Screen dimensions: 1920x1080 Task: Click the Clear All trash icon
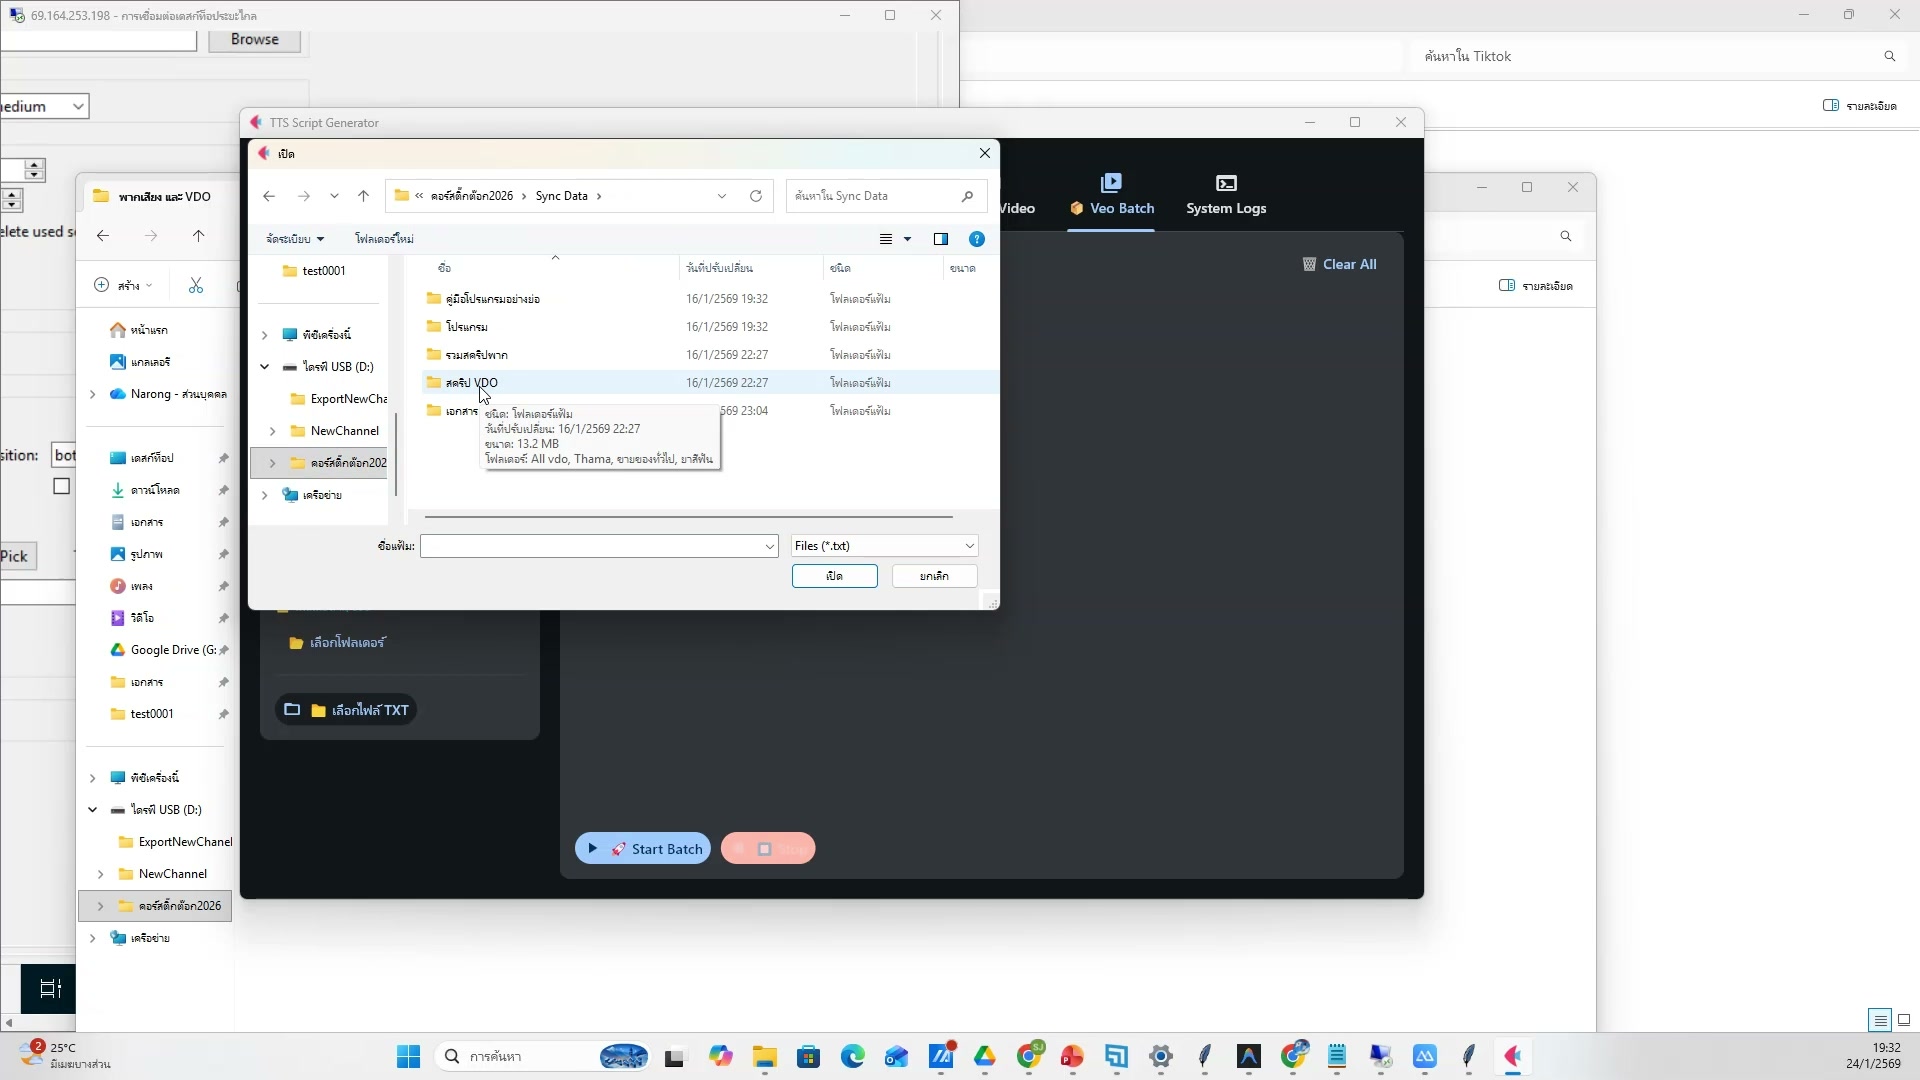tap(1309, 264)
